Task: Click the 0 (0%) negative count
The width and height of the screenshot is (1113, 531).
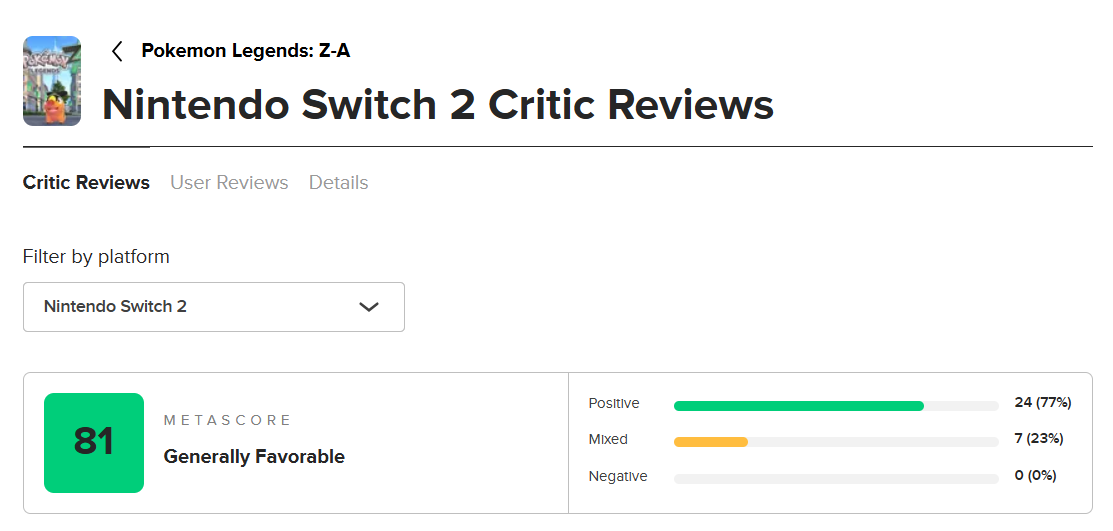Action: point(1036,476)
